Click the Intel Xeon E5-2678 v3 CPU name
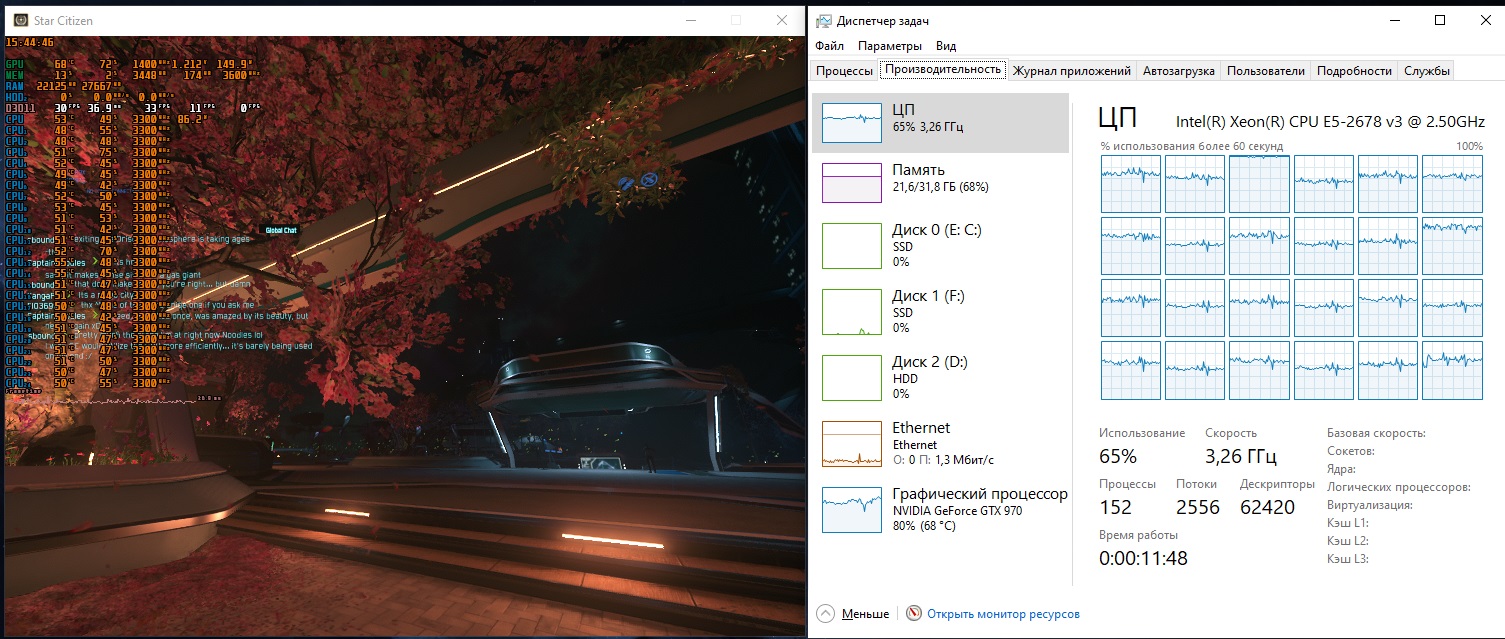The image size is (1505, 639). click(1330, 121)
